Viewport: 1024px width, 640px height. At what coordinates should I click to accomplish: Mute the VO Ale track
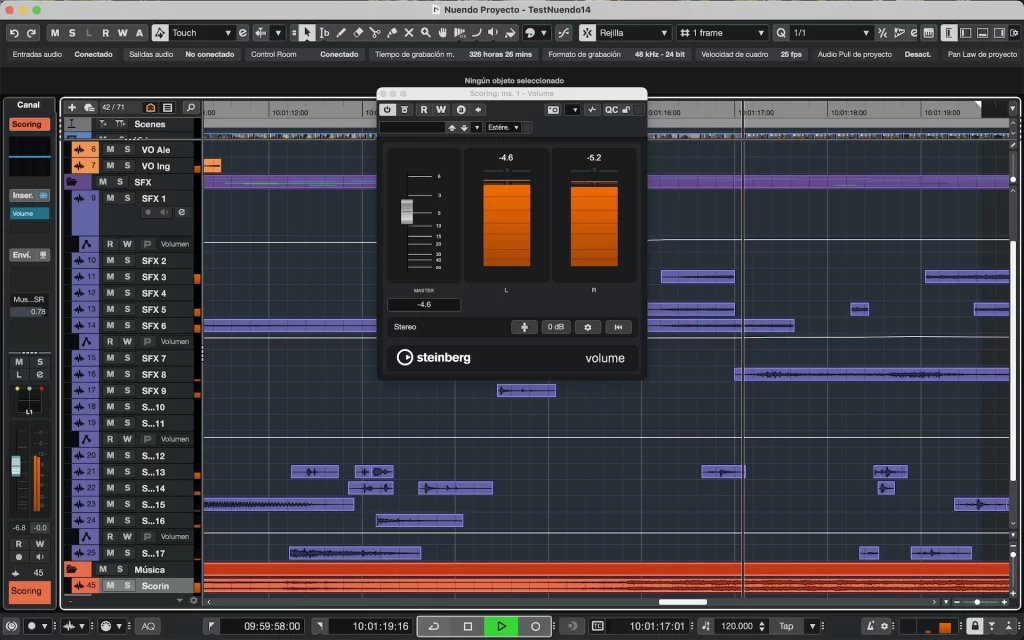tap(110, 149)
